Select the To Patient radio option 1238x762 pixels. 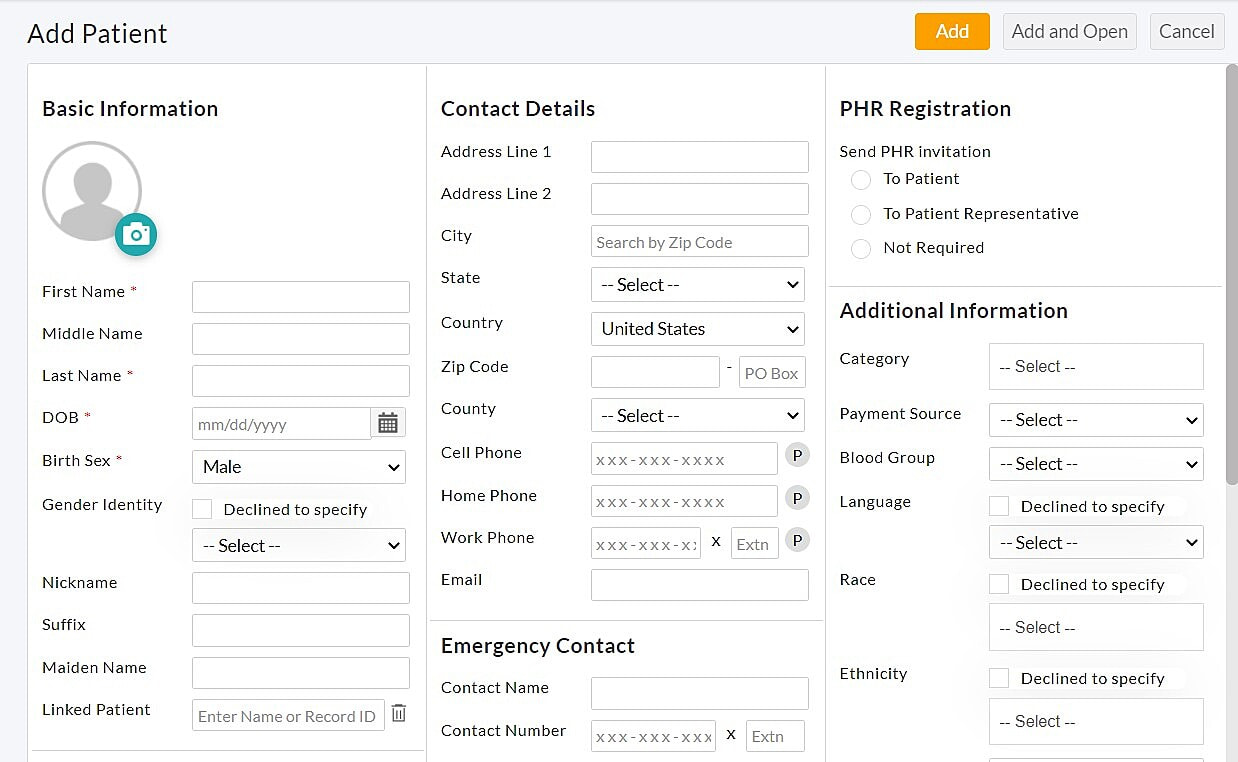pos(861,180)
